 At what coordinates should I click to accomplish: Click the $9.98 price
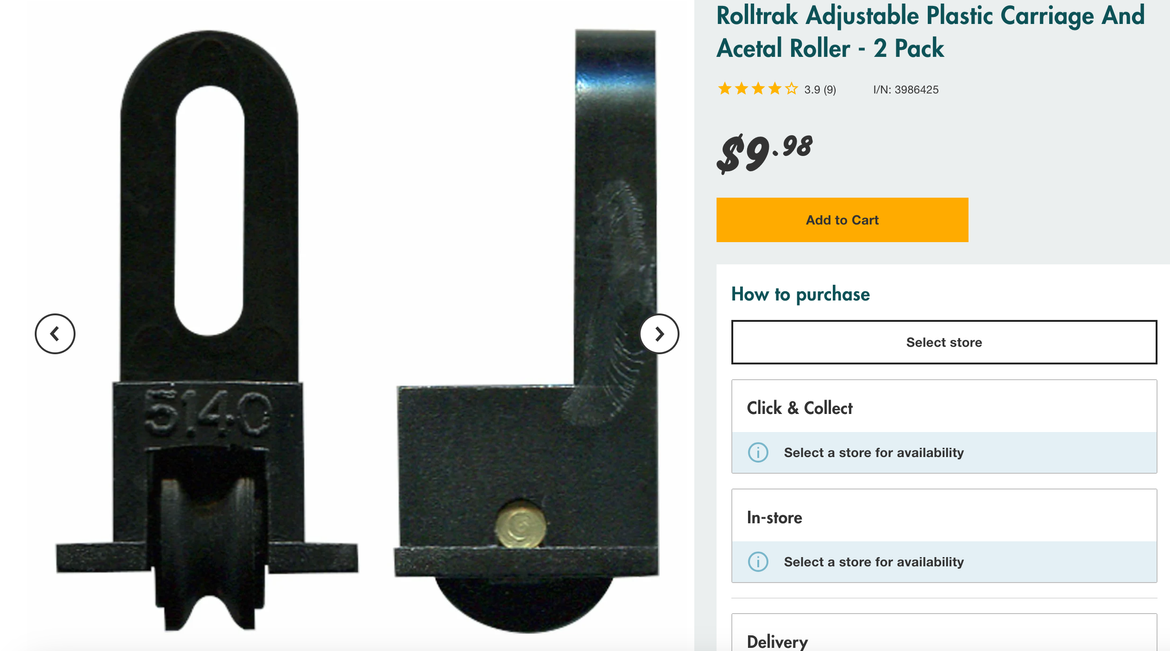(764, 152)
